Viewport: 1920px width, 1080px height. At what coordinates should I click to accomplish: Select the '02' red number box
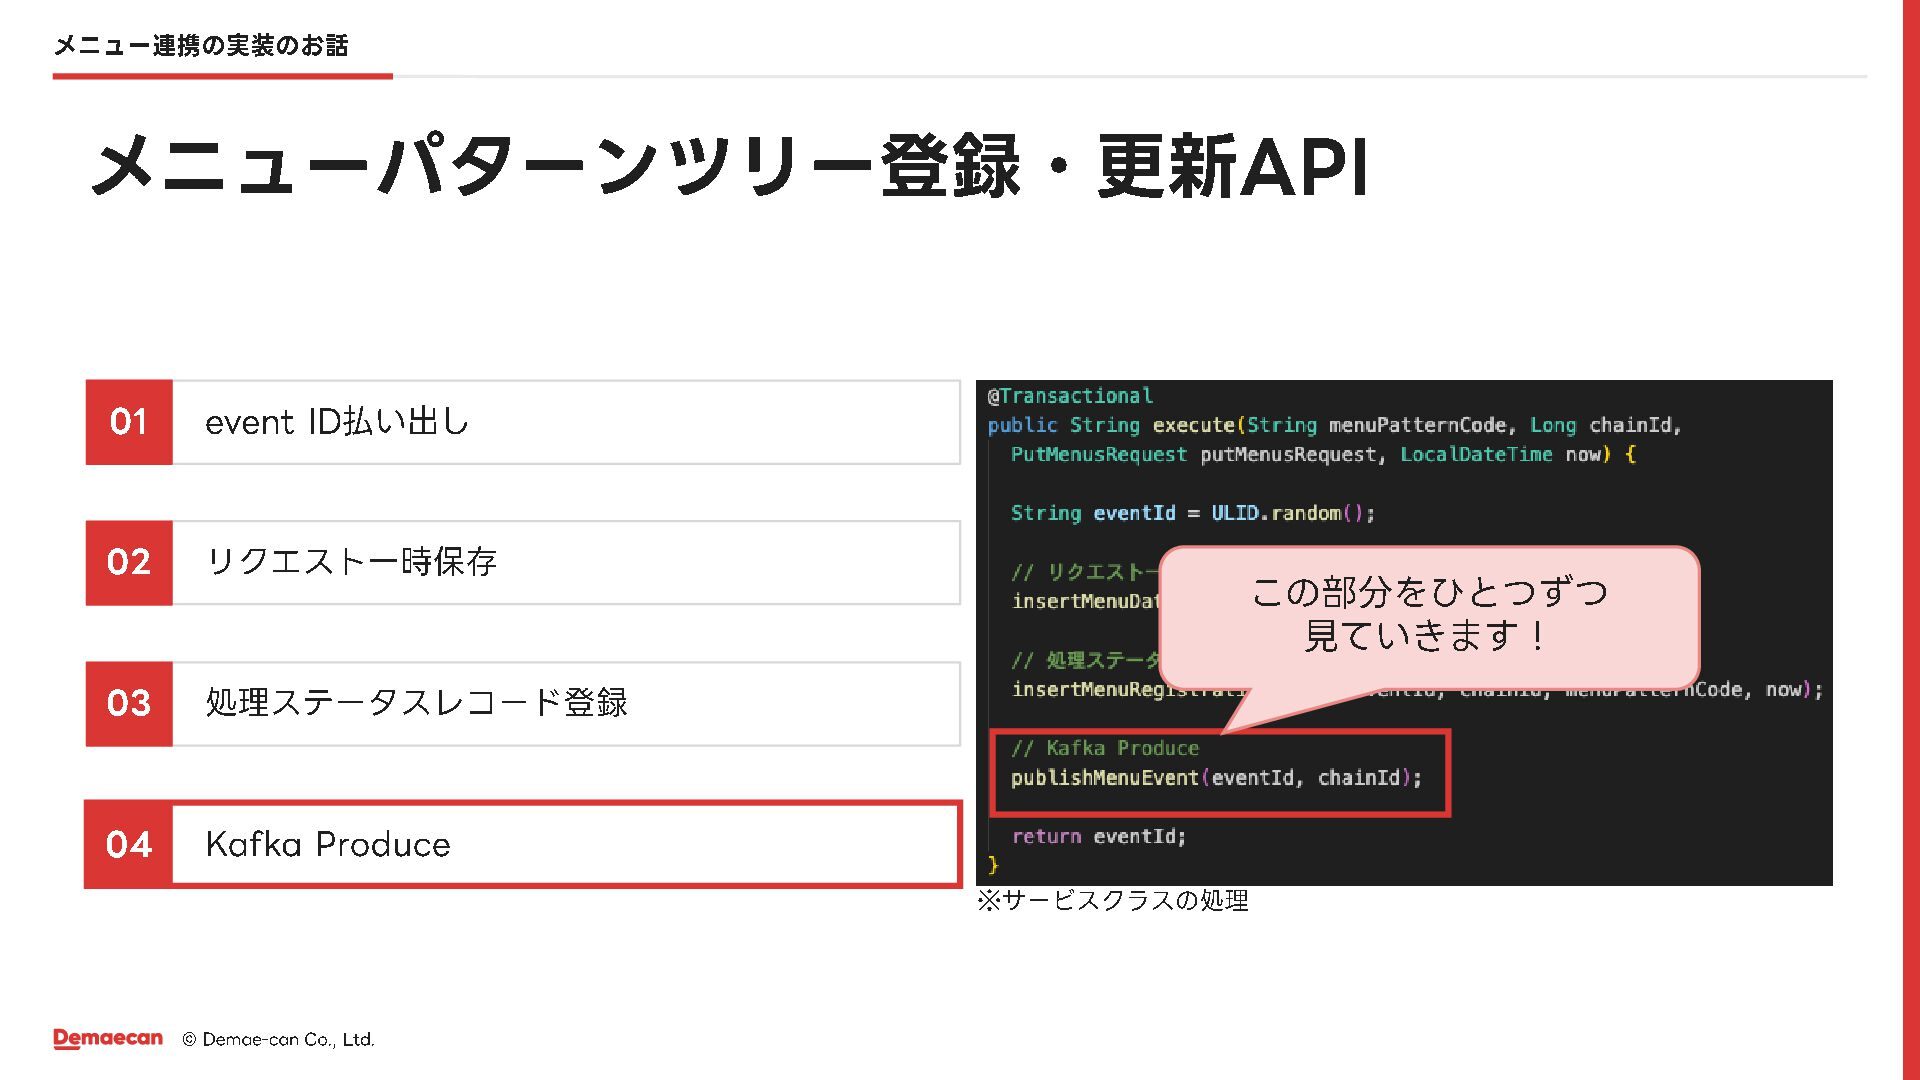pyautogui.click(x=129, y=562)
